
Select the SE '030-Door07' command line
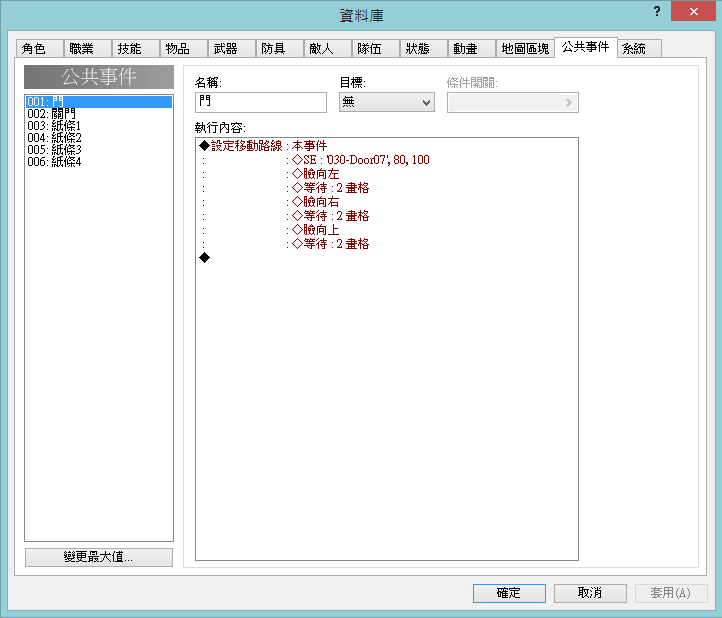point(360,160)
